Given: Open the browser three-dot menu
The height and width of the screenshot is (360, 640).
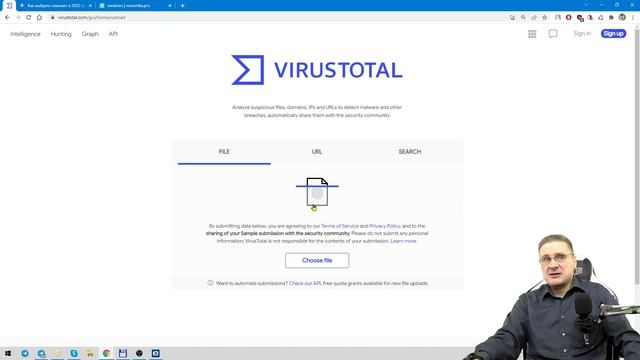Looking at the screenshot, I should coord(633,18).
